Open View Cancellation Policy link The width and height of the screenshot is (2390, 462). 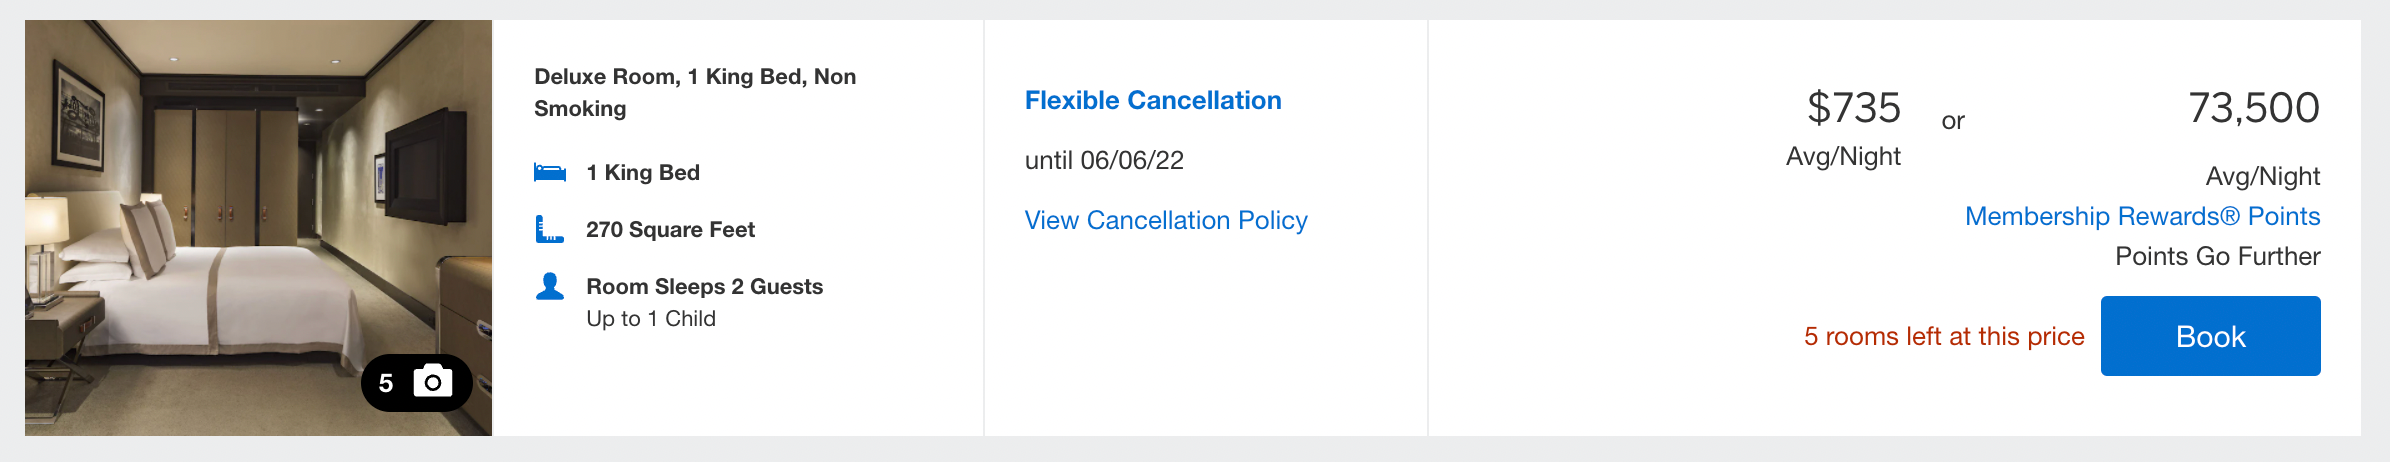pos(1166,220)
